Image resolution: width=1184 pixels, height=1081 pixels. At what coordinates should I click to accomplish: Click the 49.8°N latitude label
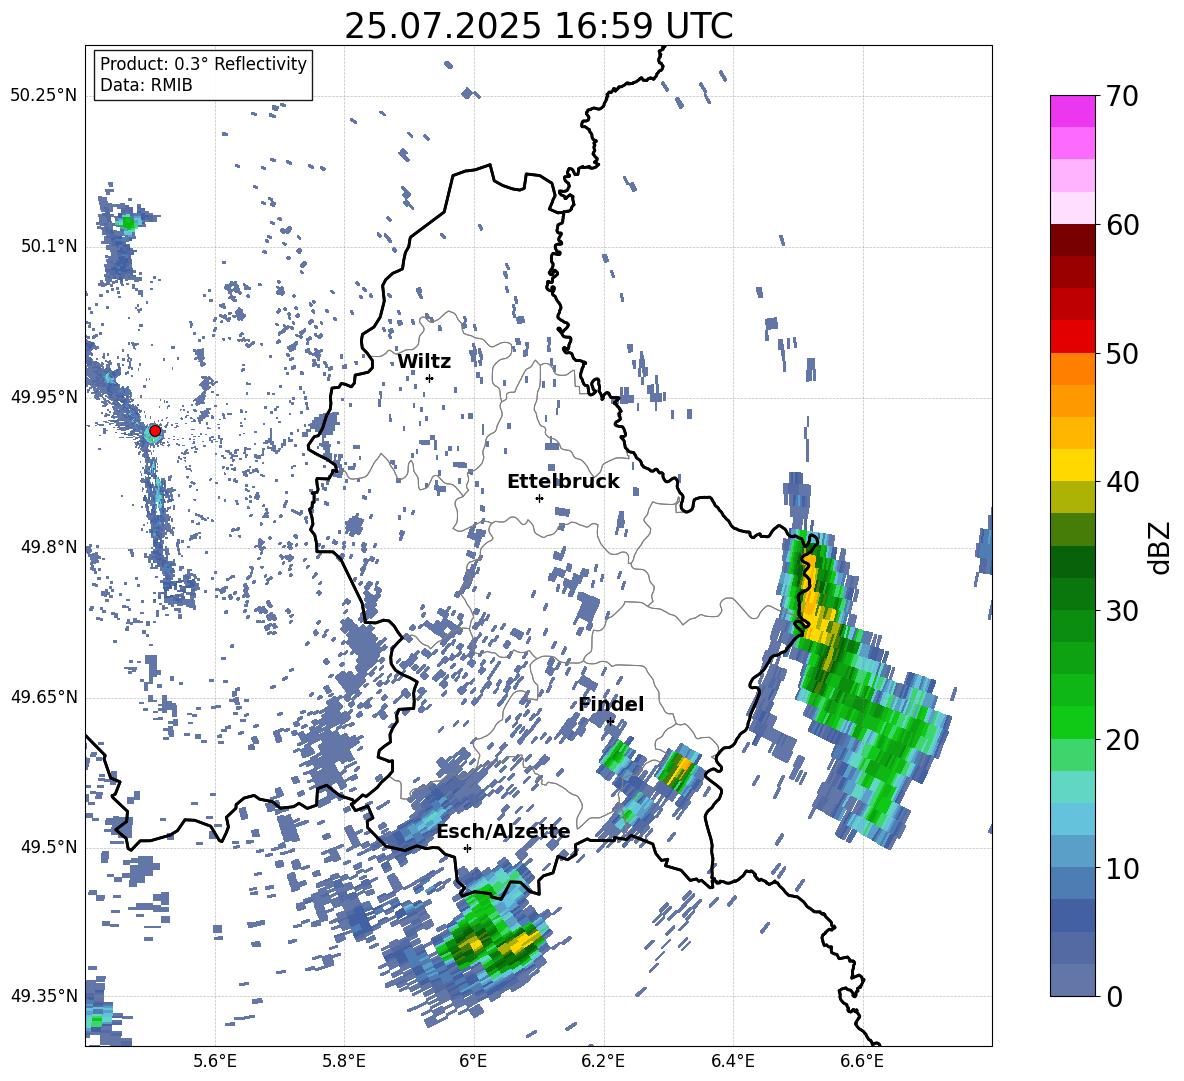(48, 547)
